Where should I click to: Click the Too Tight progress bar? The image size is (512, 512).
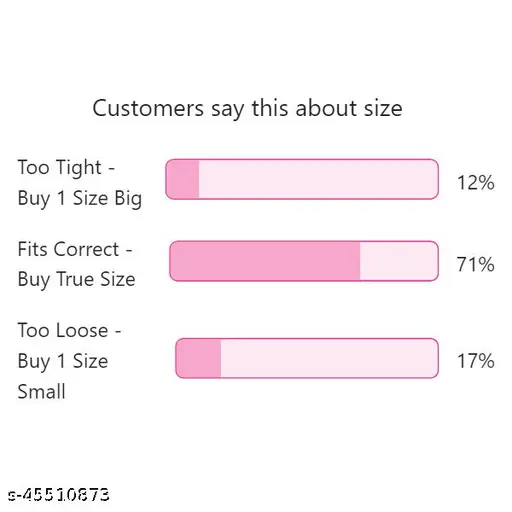(x=302, y=179)
